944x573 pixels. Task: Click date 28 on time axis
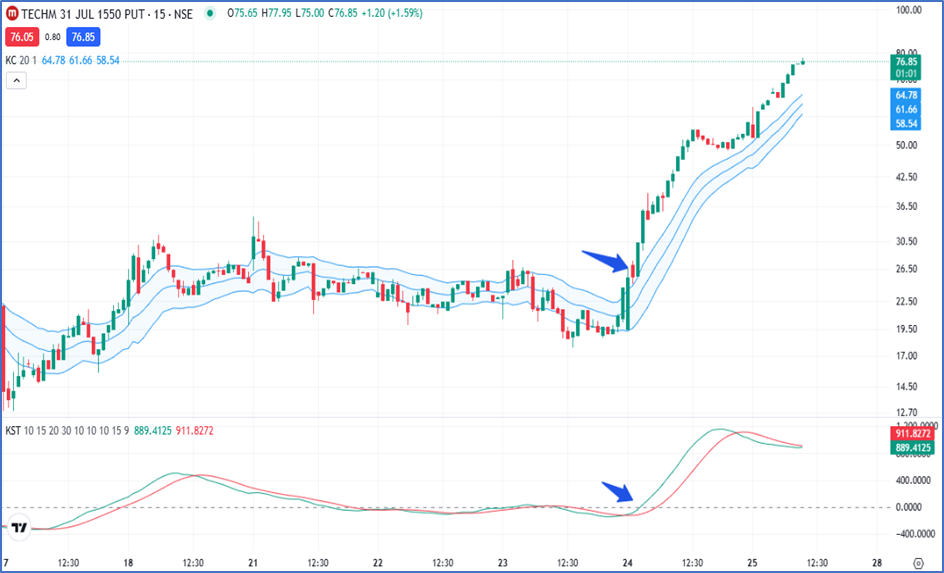(x=877, y=563)
